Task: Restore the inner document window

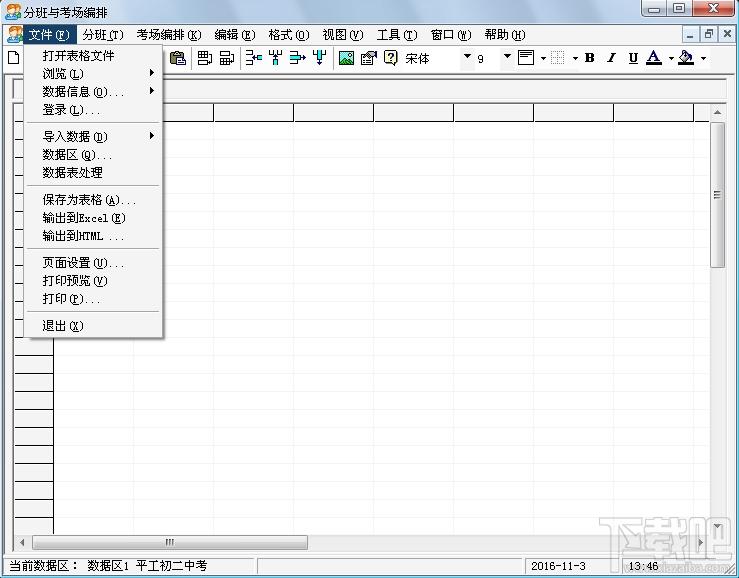Action: [708, 34]
